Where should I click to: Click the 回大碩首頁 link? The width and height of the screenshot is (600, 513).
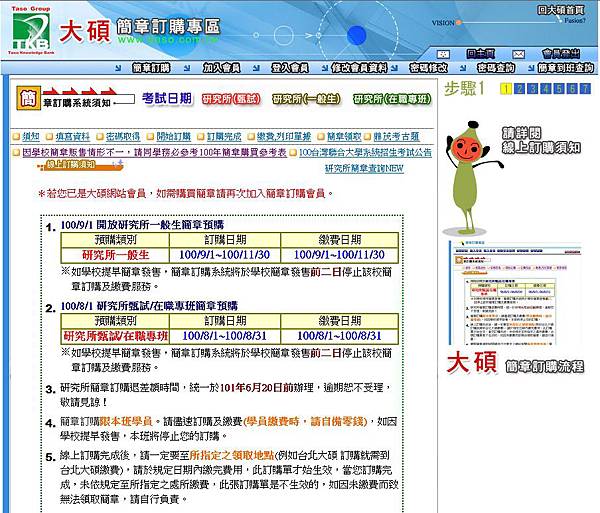click(561, 10)
